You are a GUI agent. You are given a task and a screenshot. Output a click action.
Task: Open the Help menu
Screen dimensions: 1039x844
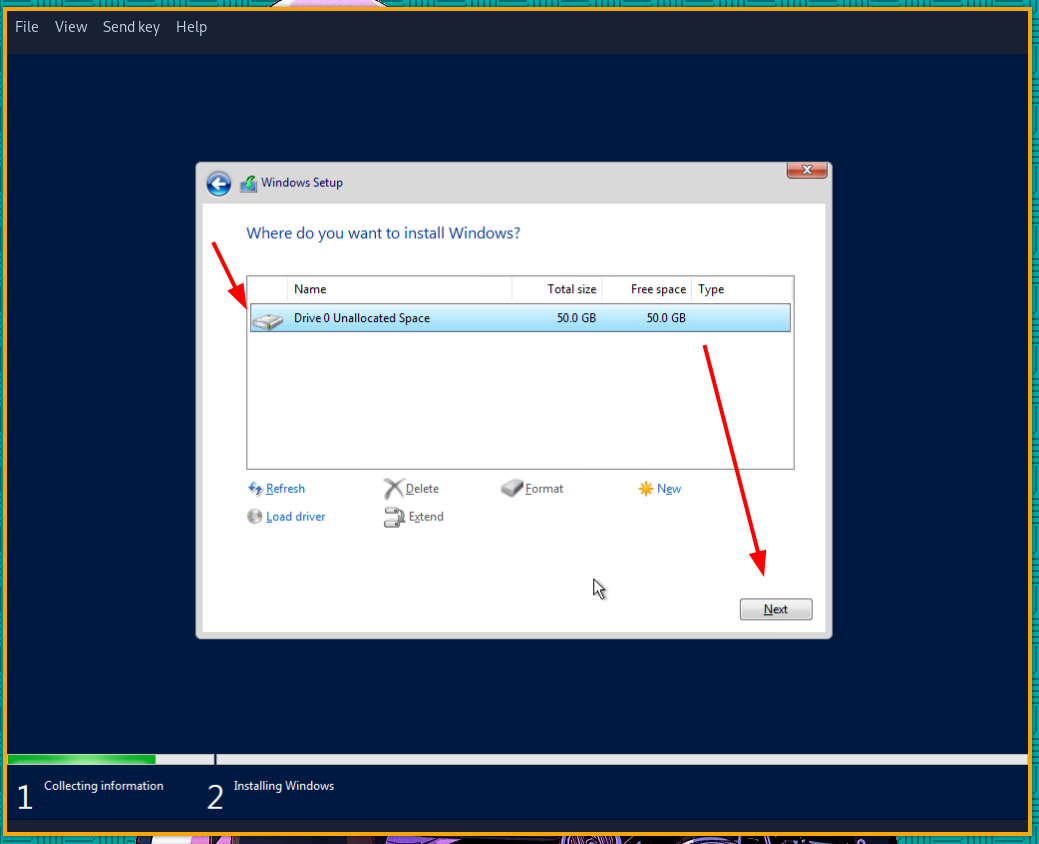191,27
